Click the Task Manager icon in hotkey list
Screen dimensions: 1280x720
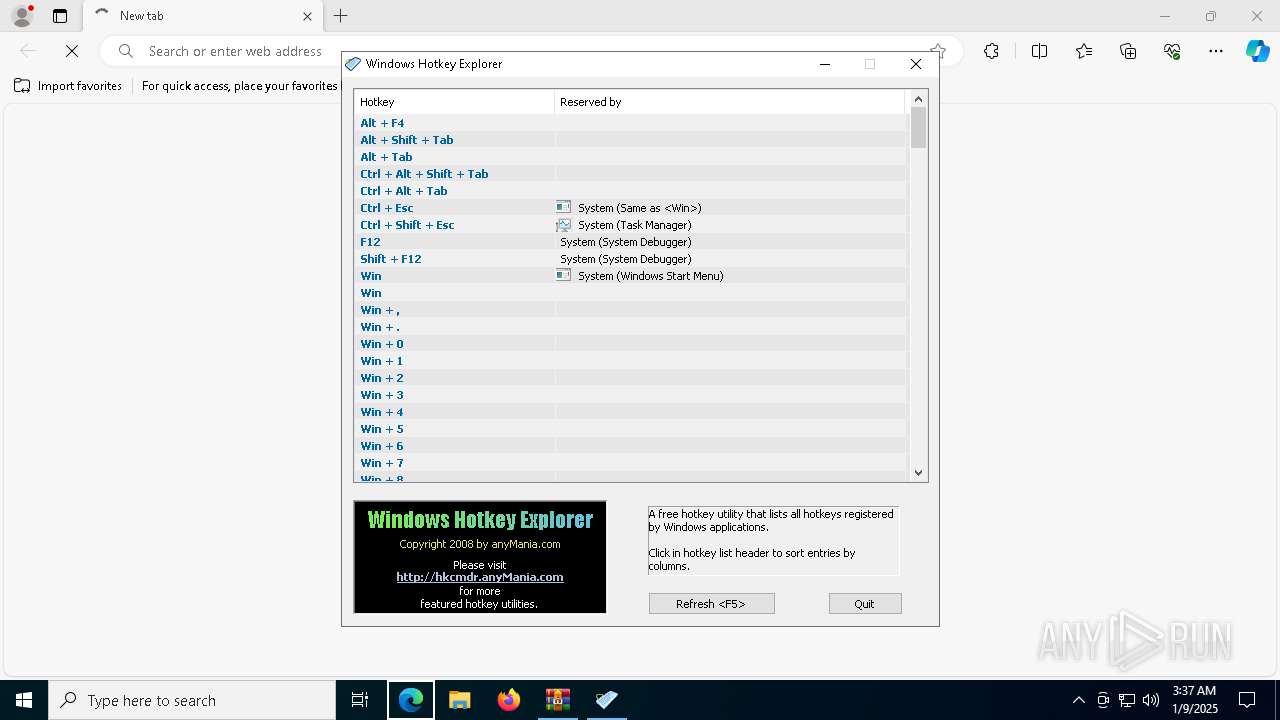click(x=564, y=225)
